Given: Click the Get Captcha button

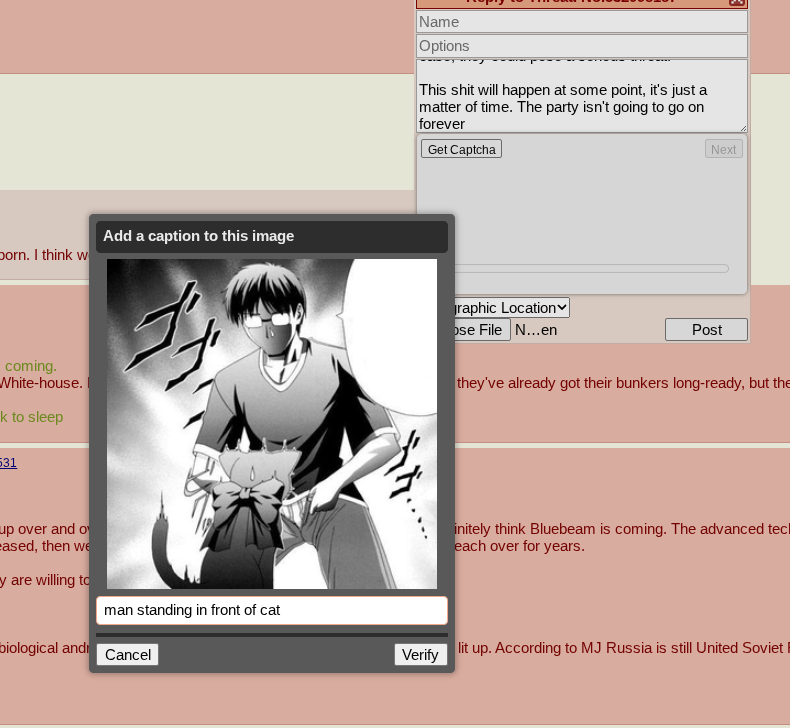Looking at the screenshot, I should point(462,149).
